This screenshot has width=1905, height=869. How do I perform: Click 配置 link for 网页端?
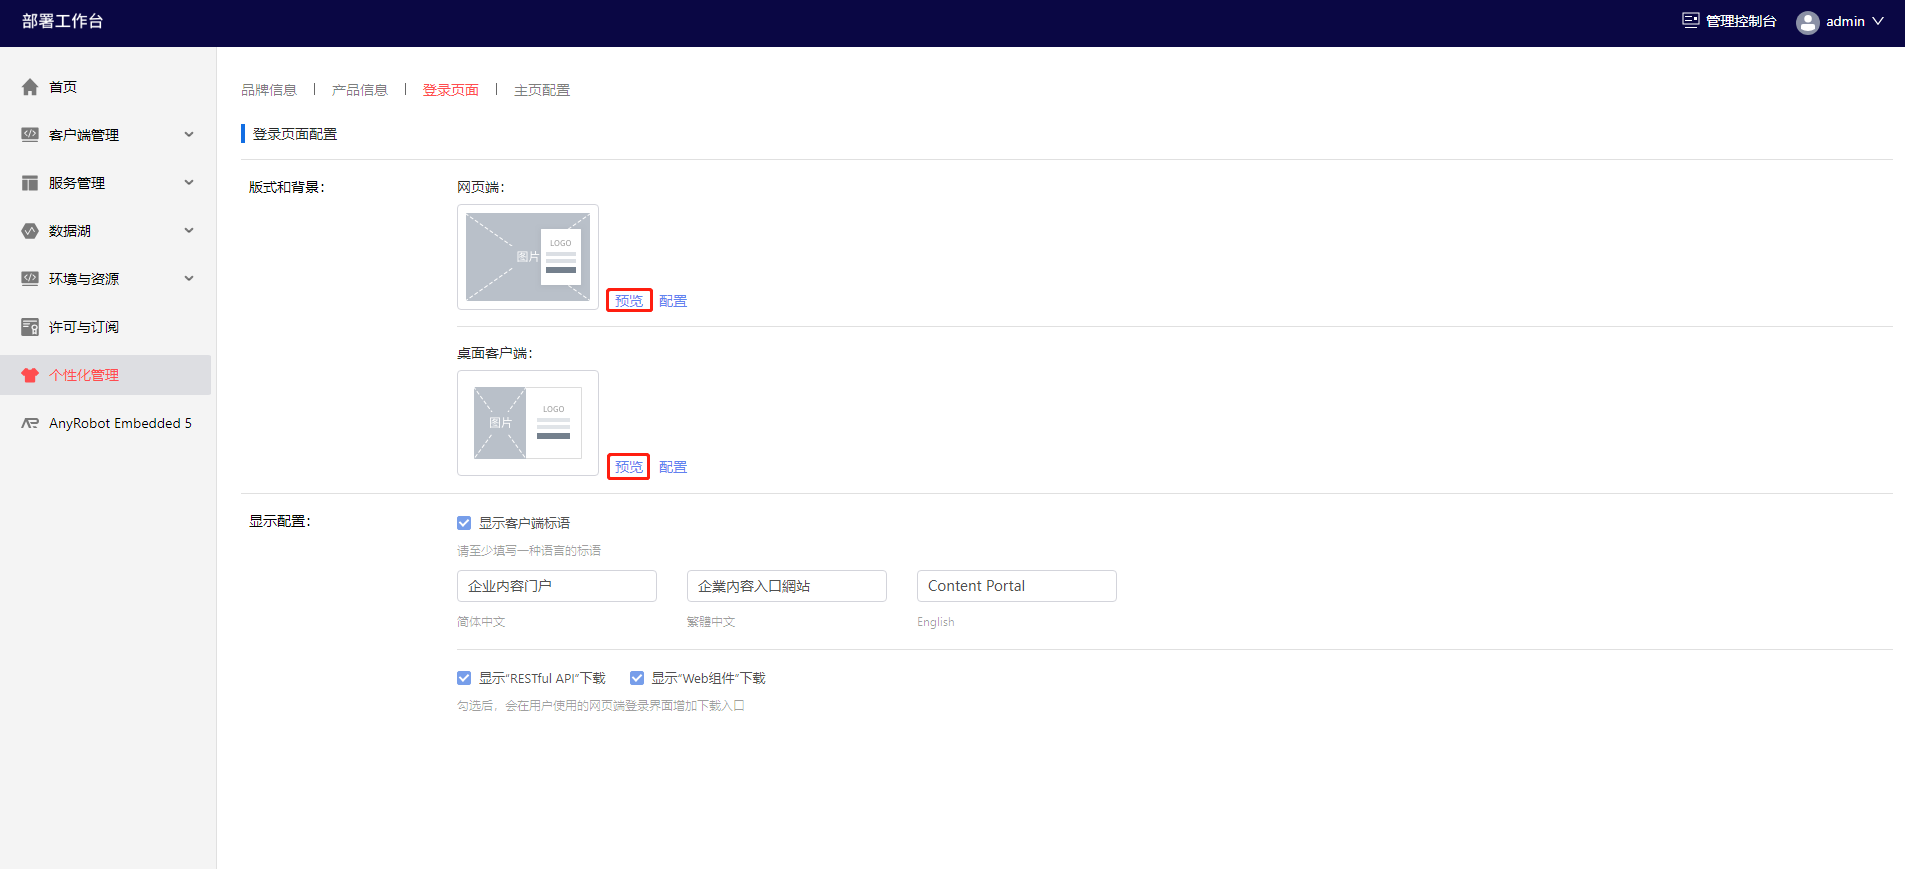673,301
